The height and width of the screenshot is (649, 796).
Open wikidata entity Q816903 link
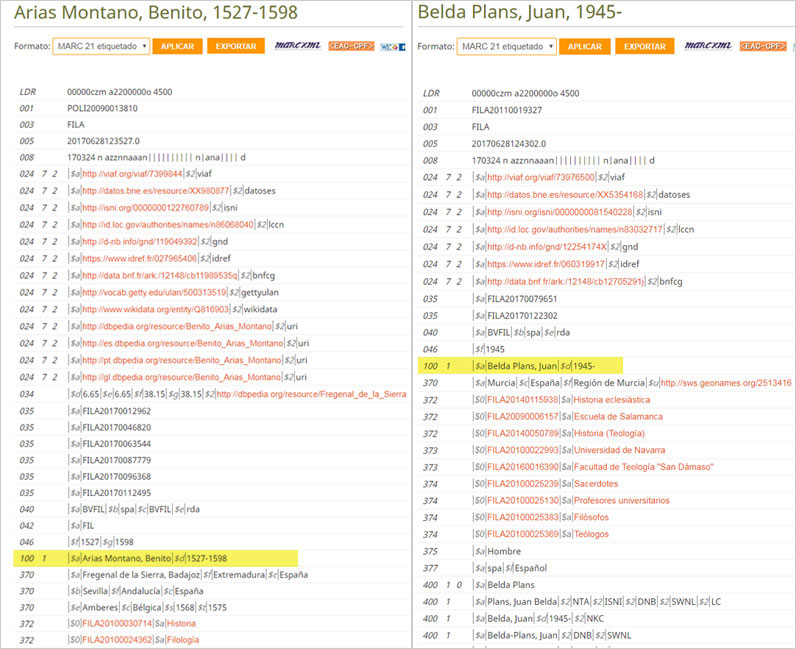coord(155,309)
